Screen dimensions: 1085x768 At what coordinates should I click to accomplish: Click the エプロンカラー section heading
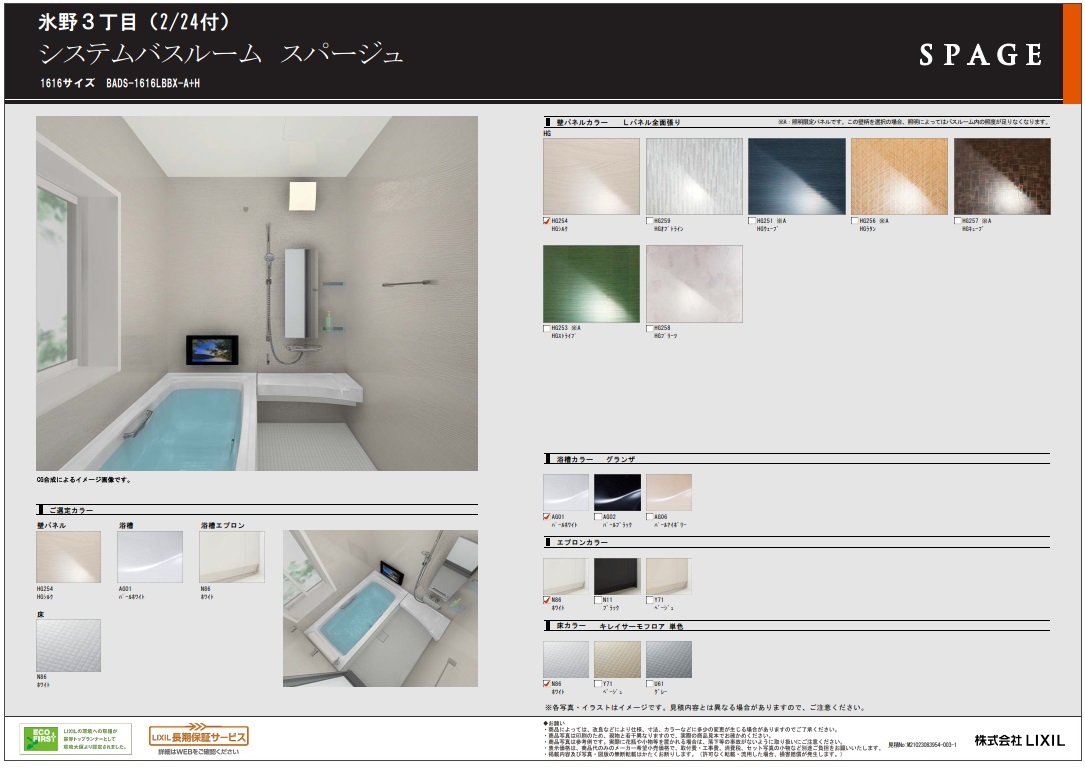tap(582, 542)
